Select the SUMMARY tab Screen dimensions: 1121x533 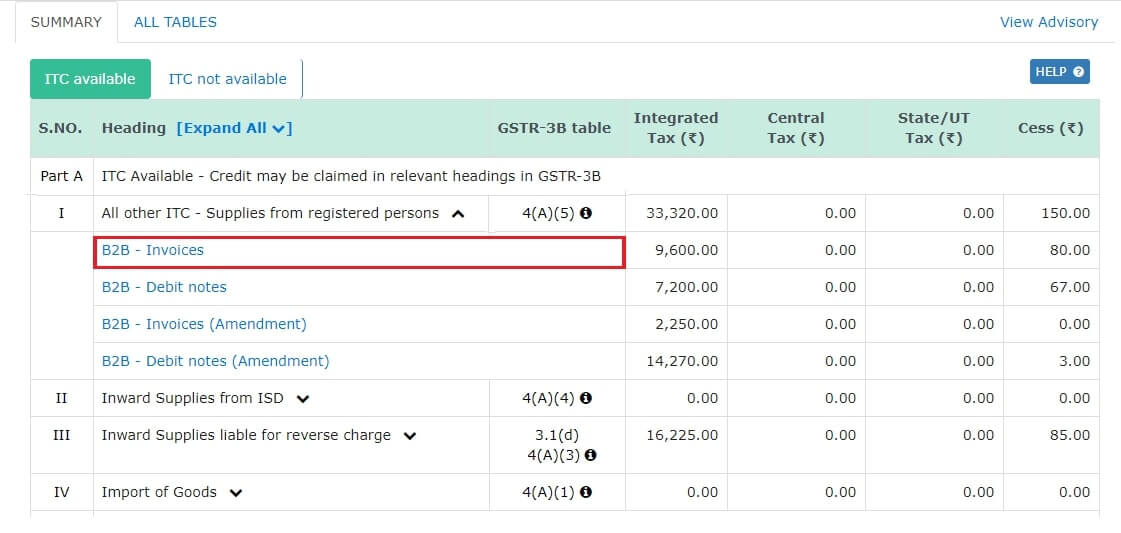pyautogui.click(x=66, y=22)
